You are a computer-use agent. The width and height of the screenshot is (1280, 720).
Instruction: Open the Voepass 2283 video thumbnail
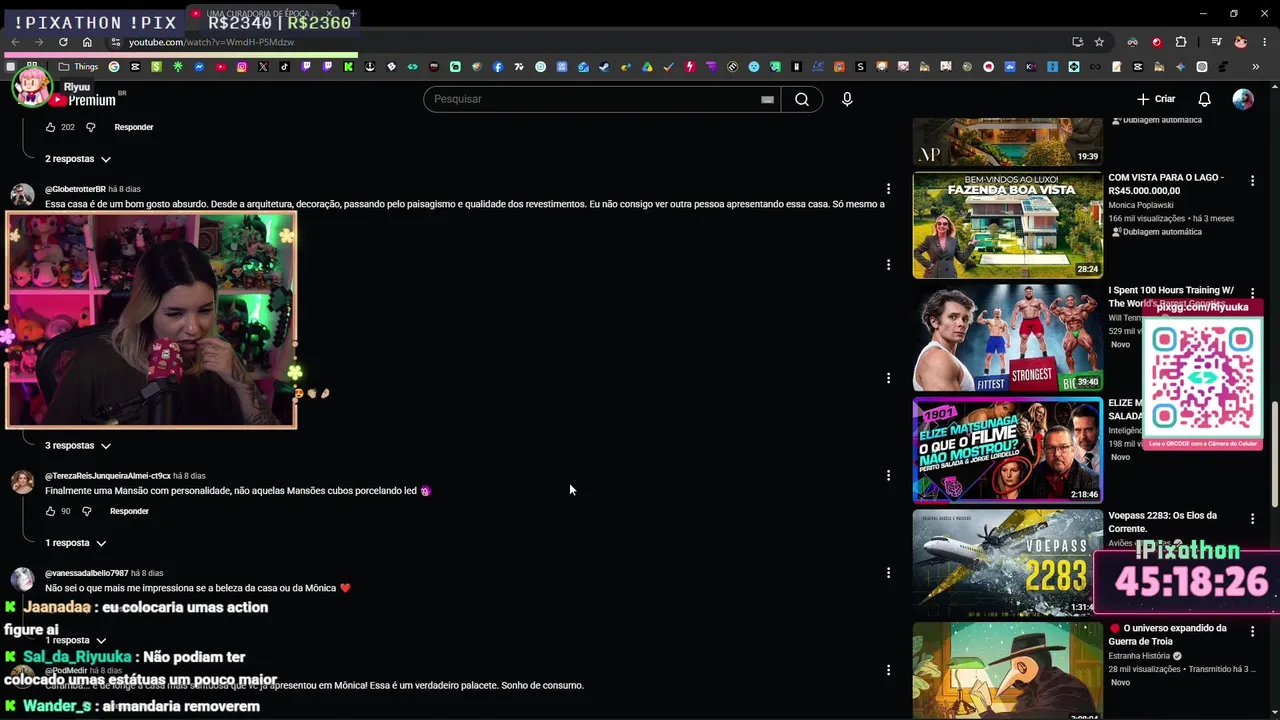pos(1008,563)
